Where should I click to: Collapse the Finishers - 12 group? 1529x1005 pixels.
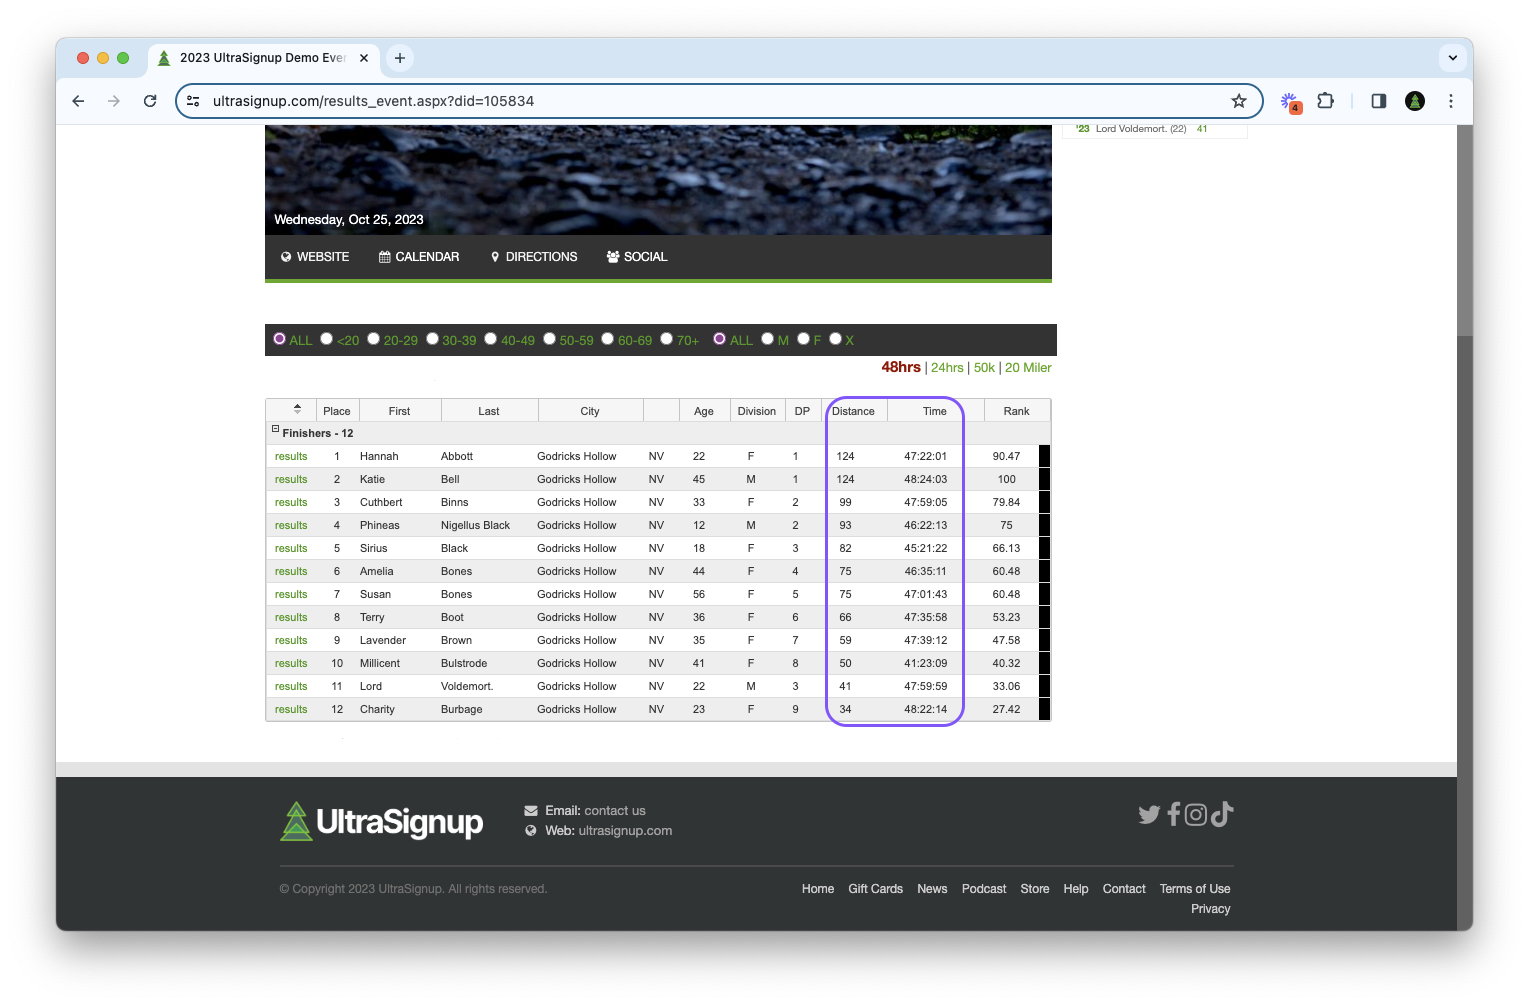tap(275, 429)
